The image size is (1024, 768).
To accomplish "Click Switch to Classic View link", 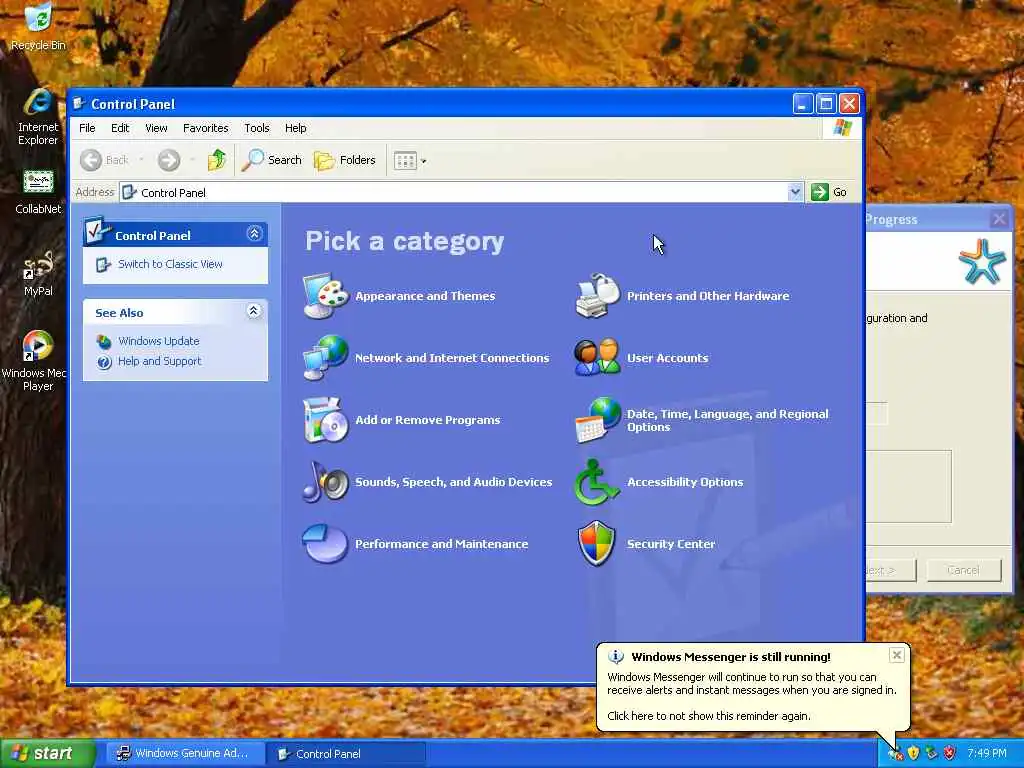I will click(170, 264).
